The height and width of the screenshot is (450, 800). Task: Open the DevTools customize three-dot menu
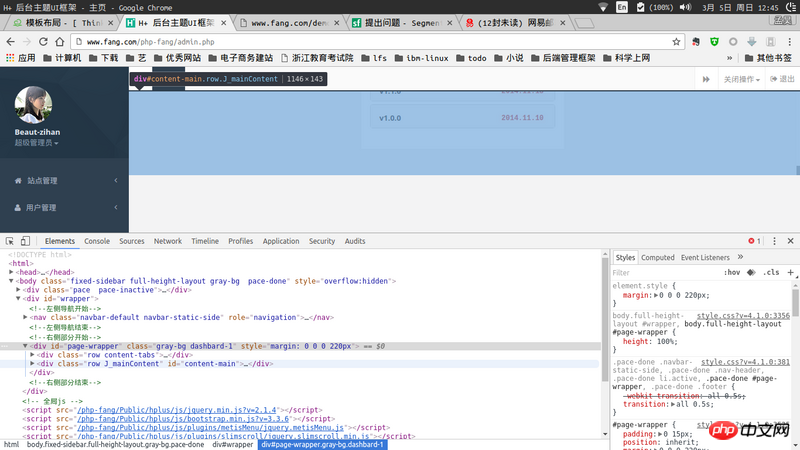[774, 241]
